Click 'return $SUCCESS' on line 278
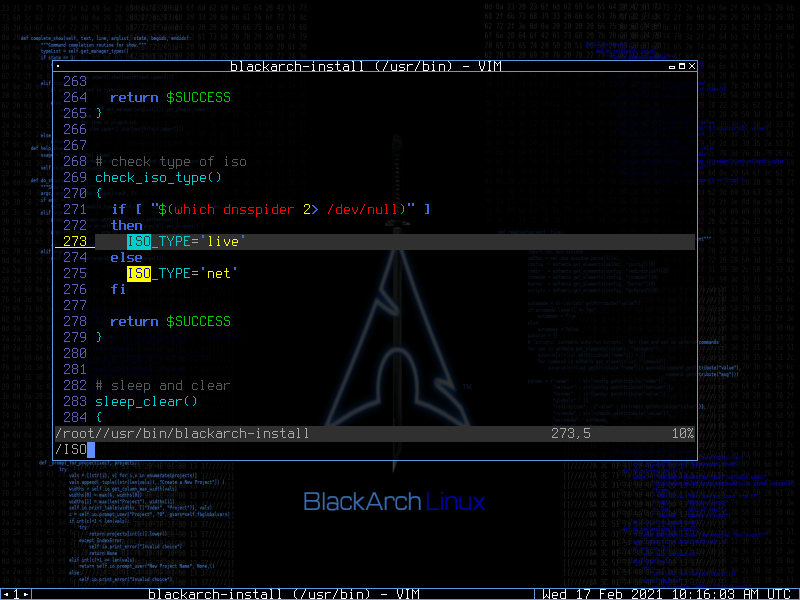This screenshot has width=800, height=600. [x=170, y=321]
